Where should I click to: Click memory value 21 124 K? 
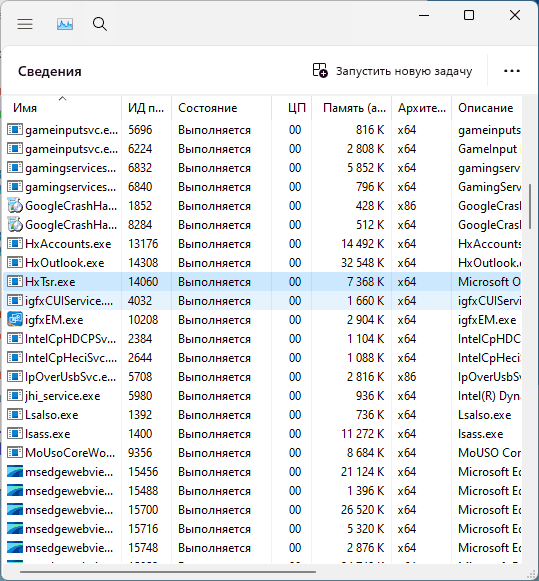pos(363,472)
